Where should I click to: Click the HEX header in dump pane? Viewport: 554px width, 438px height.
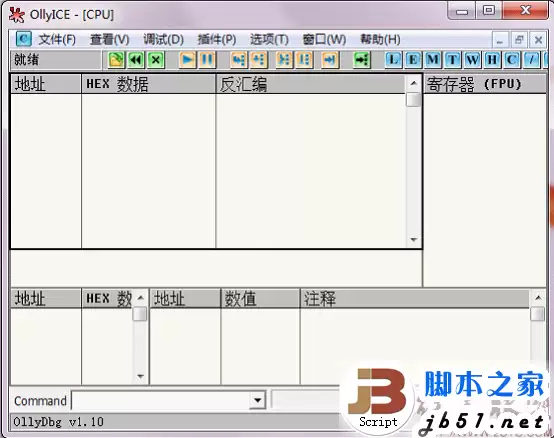107,299
